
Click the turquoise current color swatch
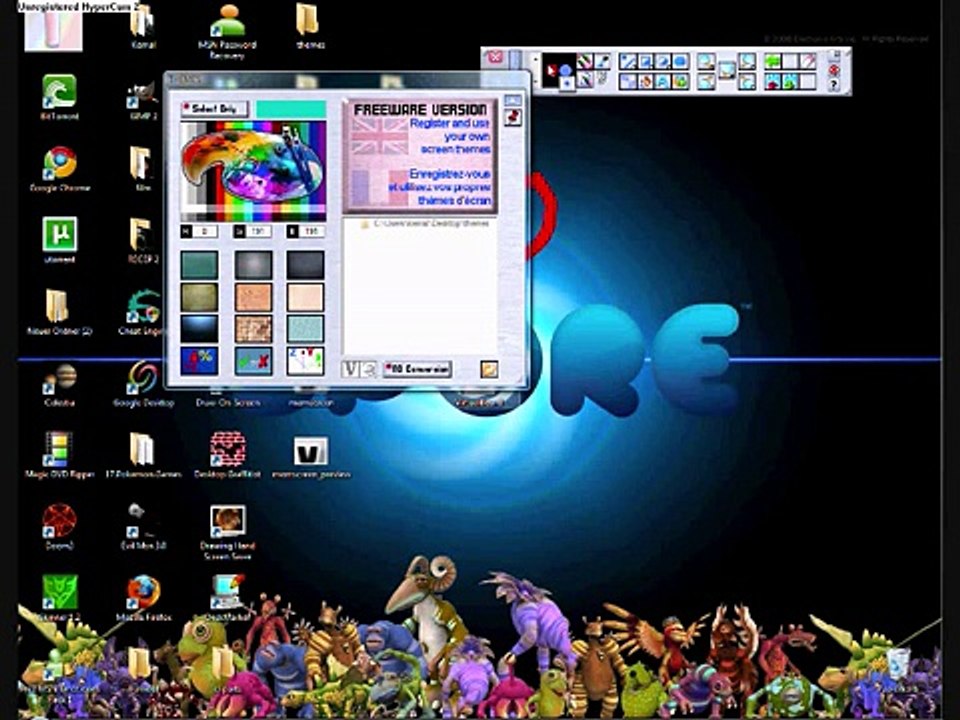pyautogui.click(x=291, y=109)
